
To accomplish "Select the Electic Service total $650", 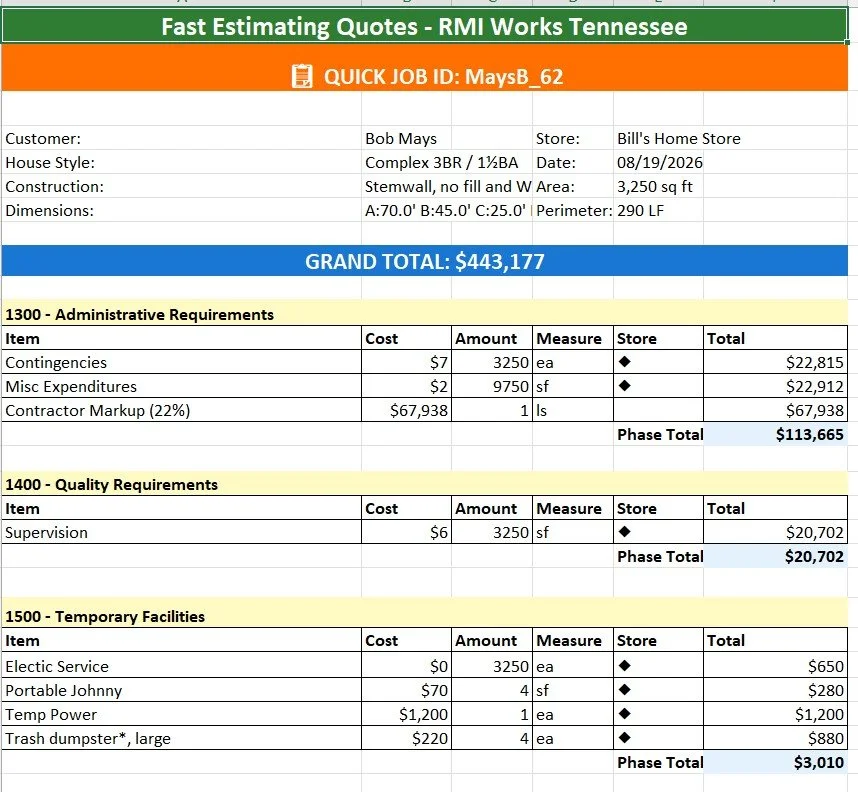I will [775, 666].
